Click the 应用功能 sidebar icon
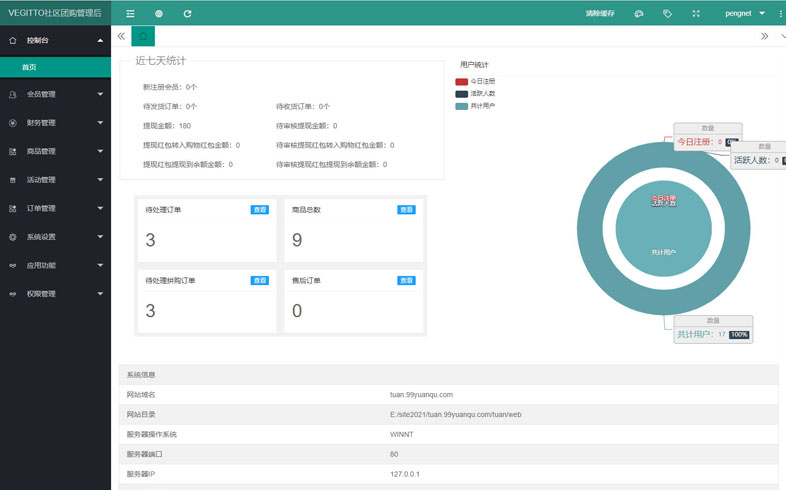 (x=13, y=266)
